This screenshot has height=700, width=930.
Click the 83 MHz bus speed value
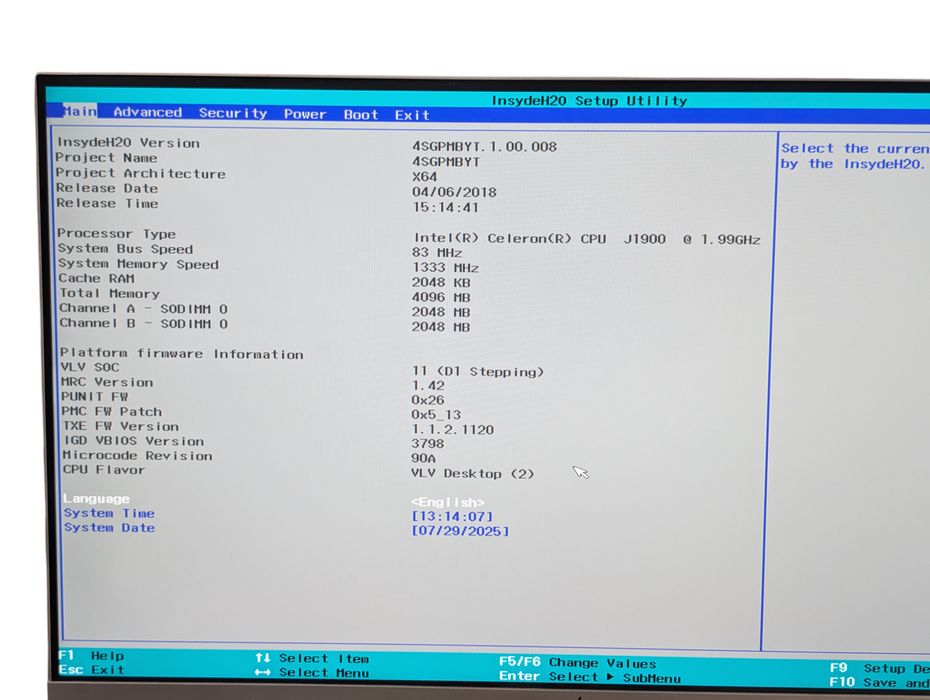(437, 253)
